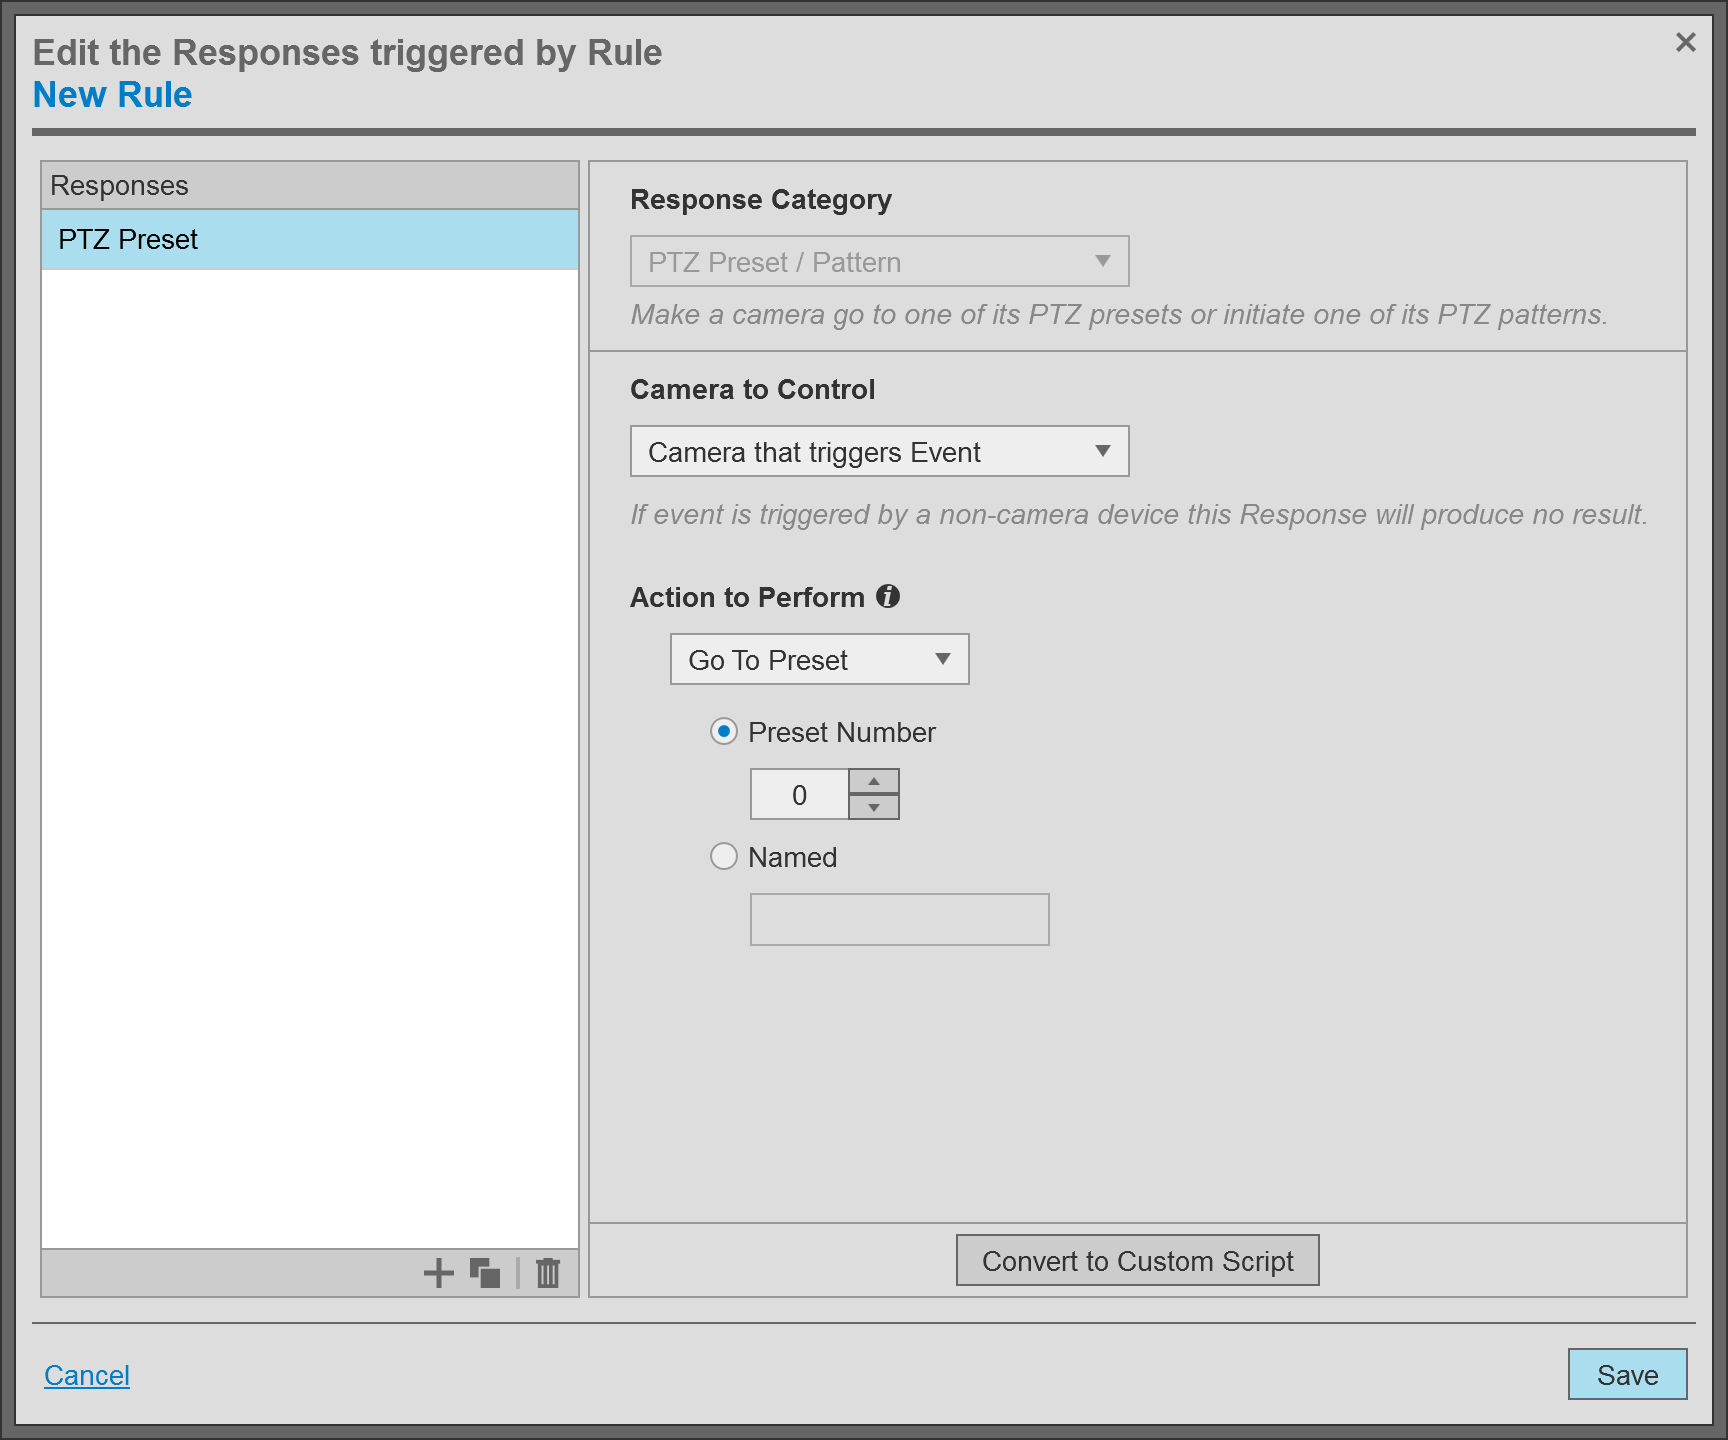1728x1440 pixels.
Task: Decrease the preset number with the down arrow
Action: coord(874,807)
